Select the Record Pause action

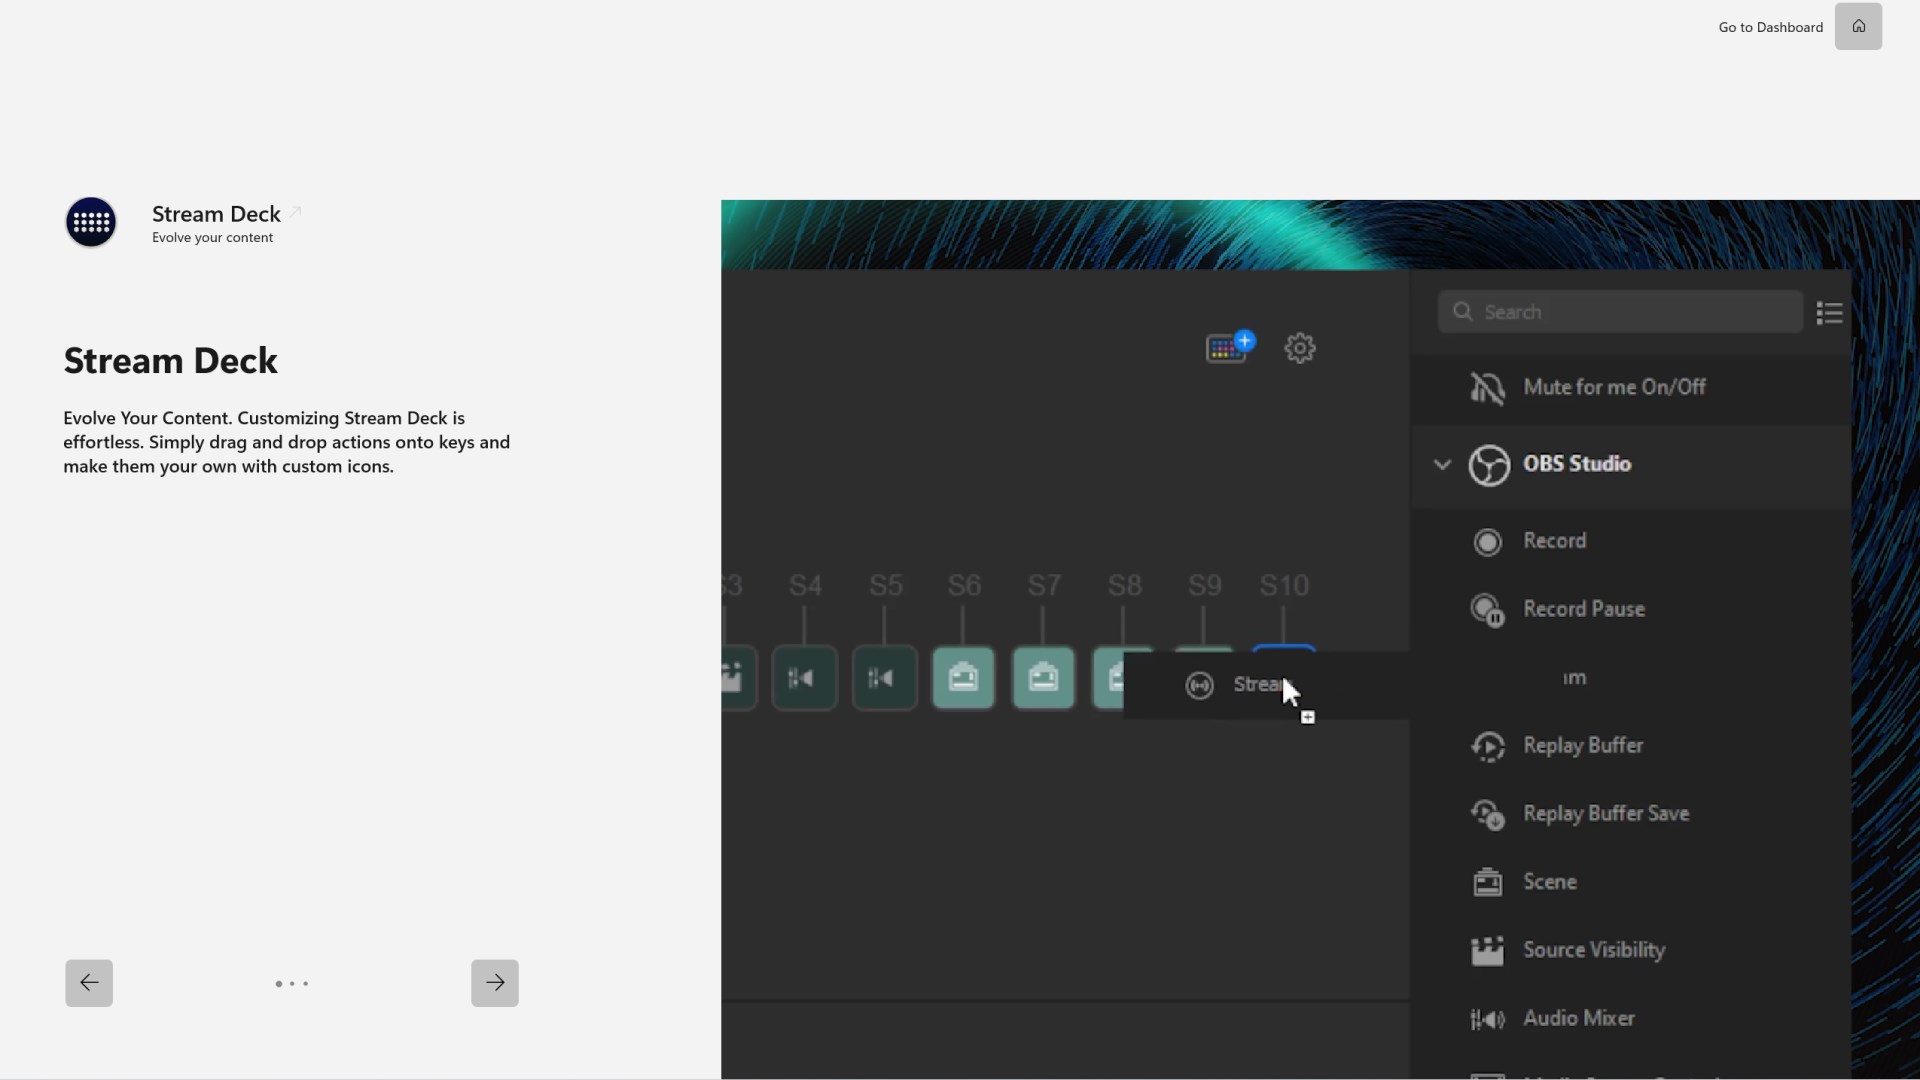point(1583,609)
